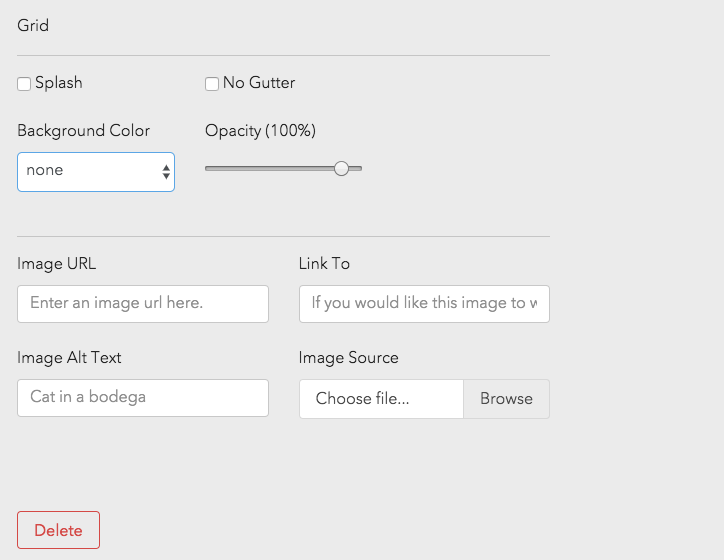Click the left end of Opacity track
Screen dimensions: 724x560
(x=209, y=169)
